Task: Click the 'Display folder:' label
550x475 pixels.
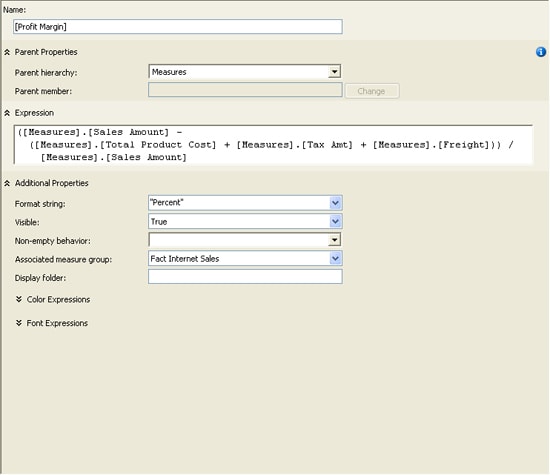Action: 40,278
